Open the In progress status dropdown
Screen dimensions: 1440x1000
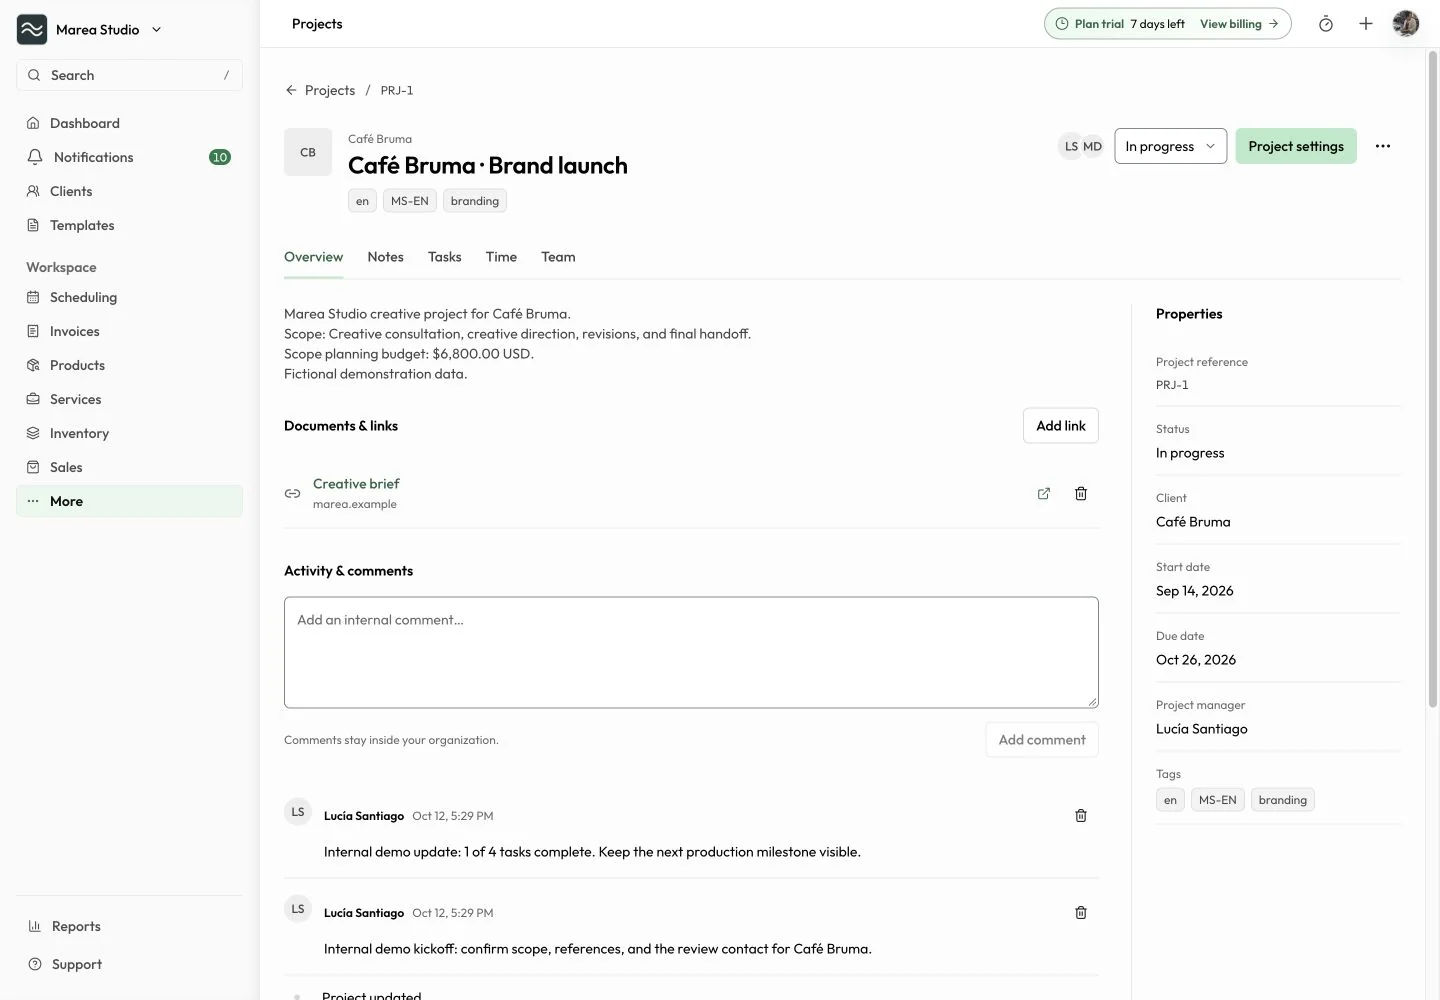point(1170,146)
